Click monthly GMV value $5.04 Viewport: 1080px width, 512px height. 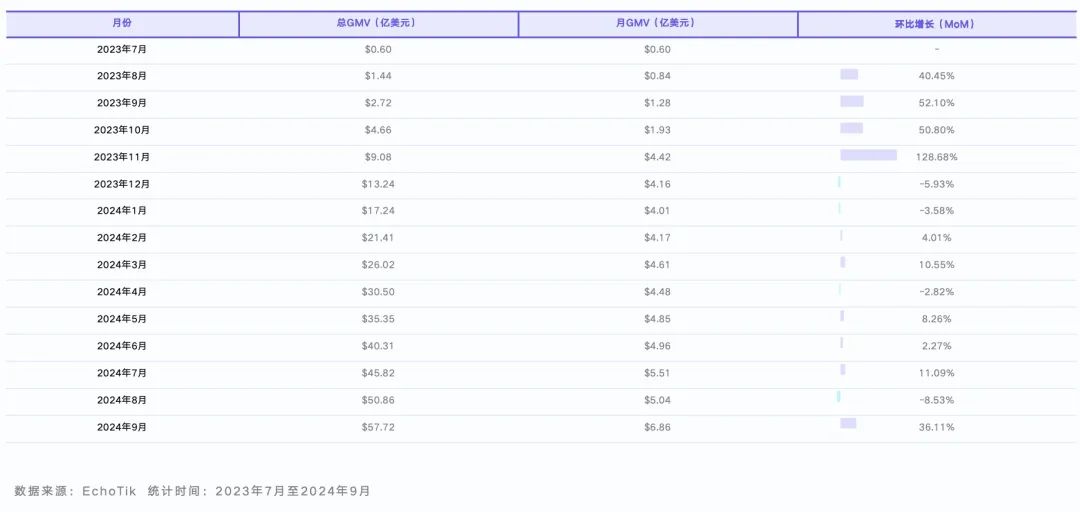coord(657,400)
